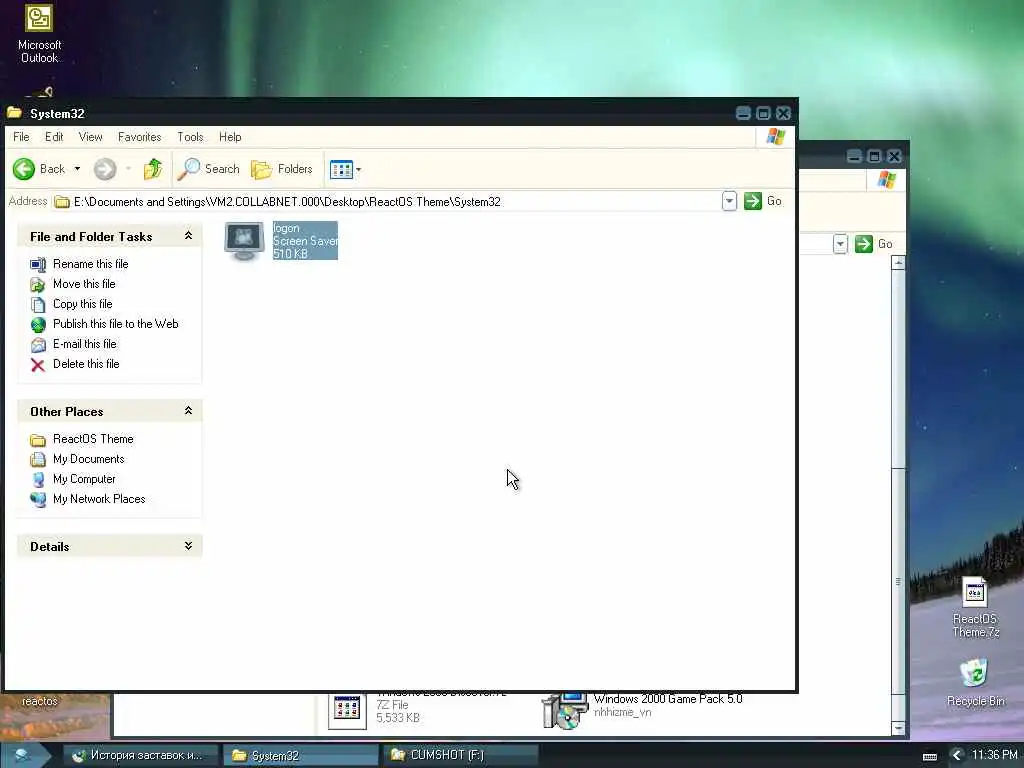Viewport: 1024px width, 768px height.
Task: Toggle the Folders pane
Action: (x=282, y=169)
